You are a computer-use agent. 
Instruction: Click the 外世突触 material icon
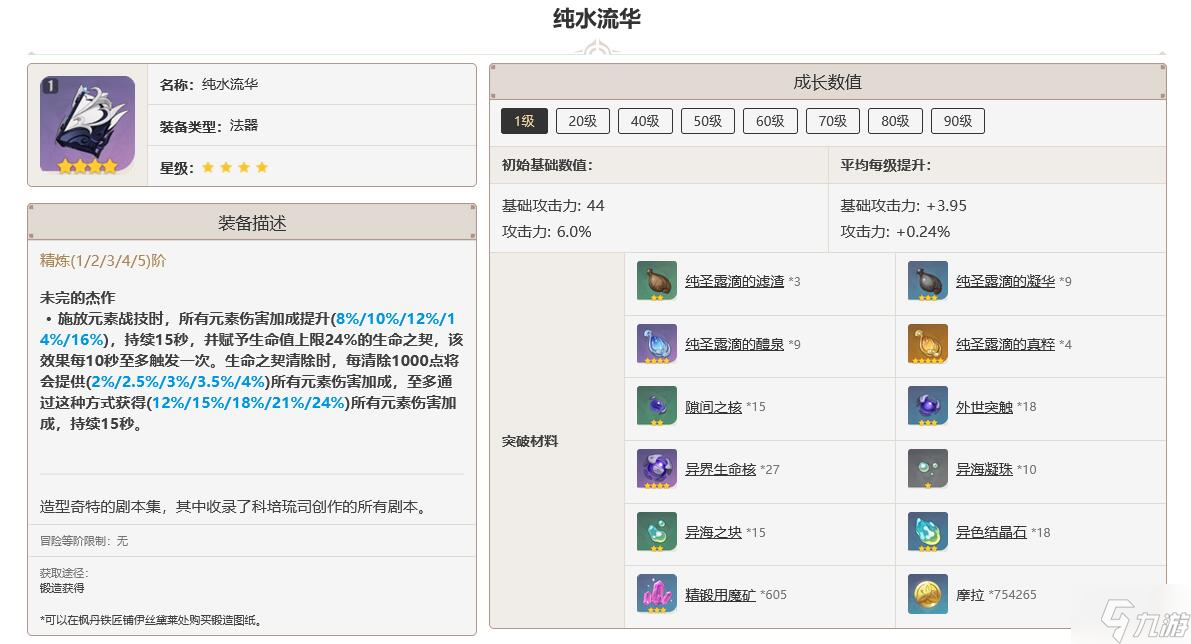pos(927,406)
